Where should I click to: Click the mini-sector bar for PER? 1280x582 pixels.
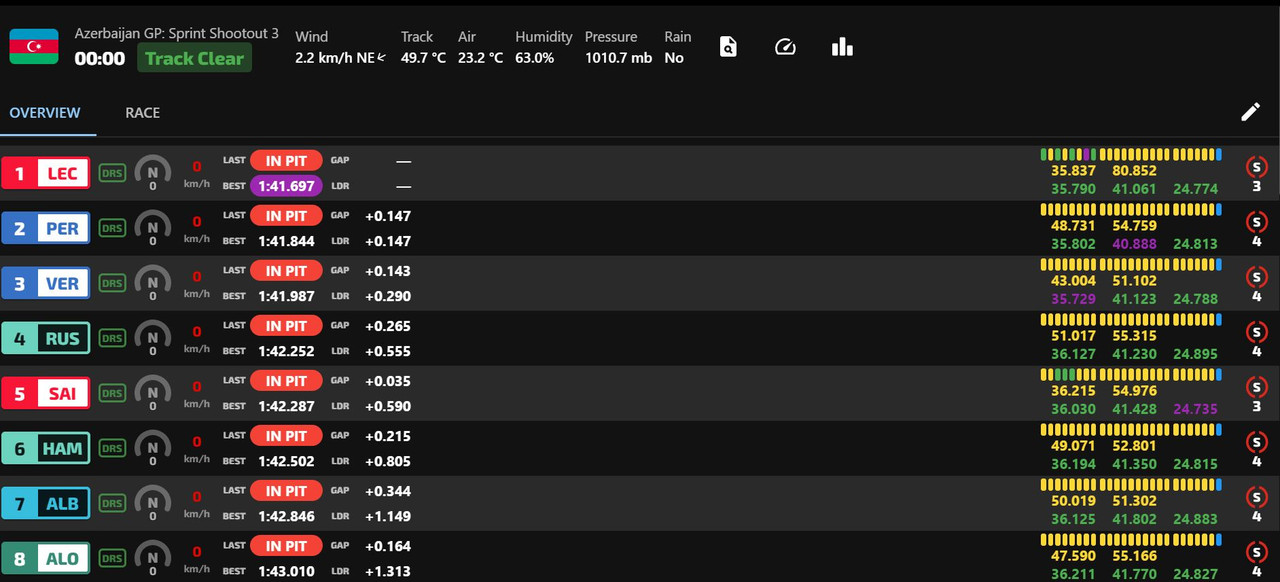tap(1131, 210)
